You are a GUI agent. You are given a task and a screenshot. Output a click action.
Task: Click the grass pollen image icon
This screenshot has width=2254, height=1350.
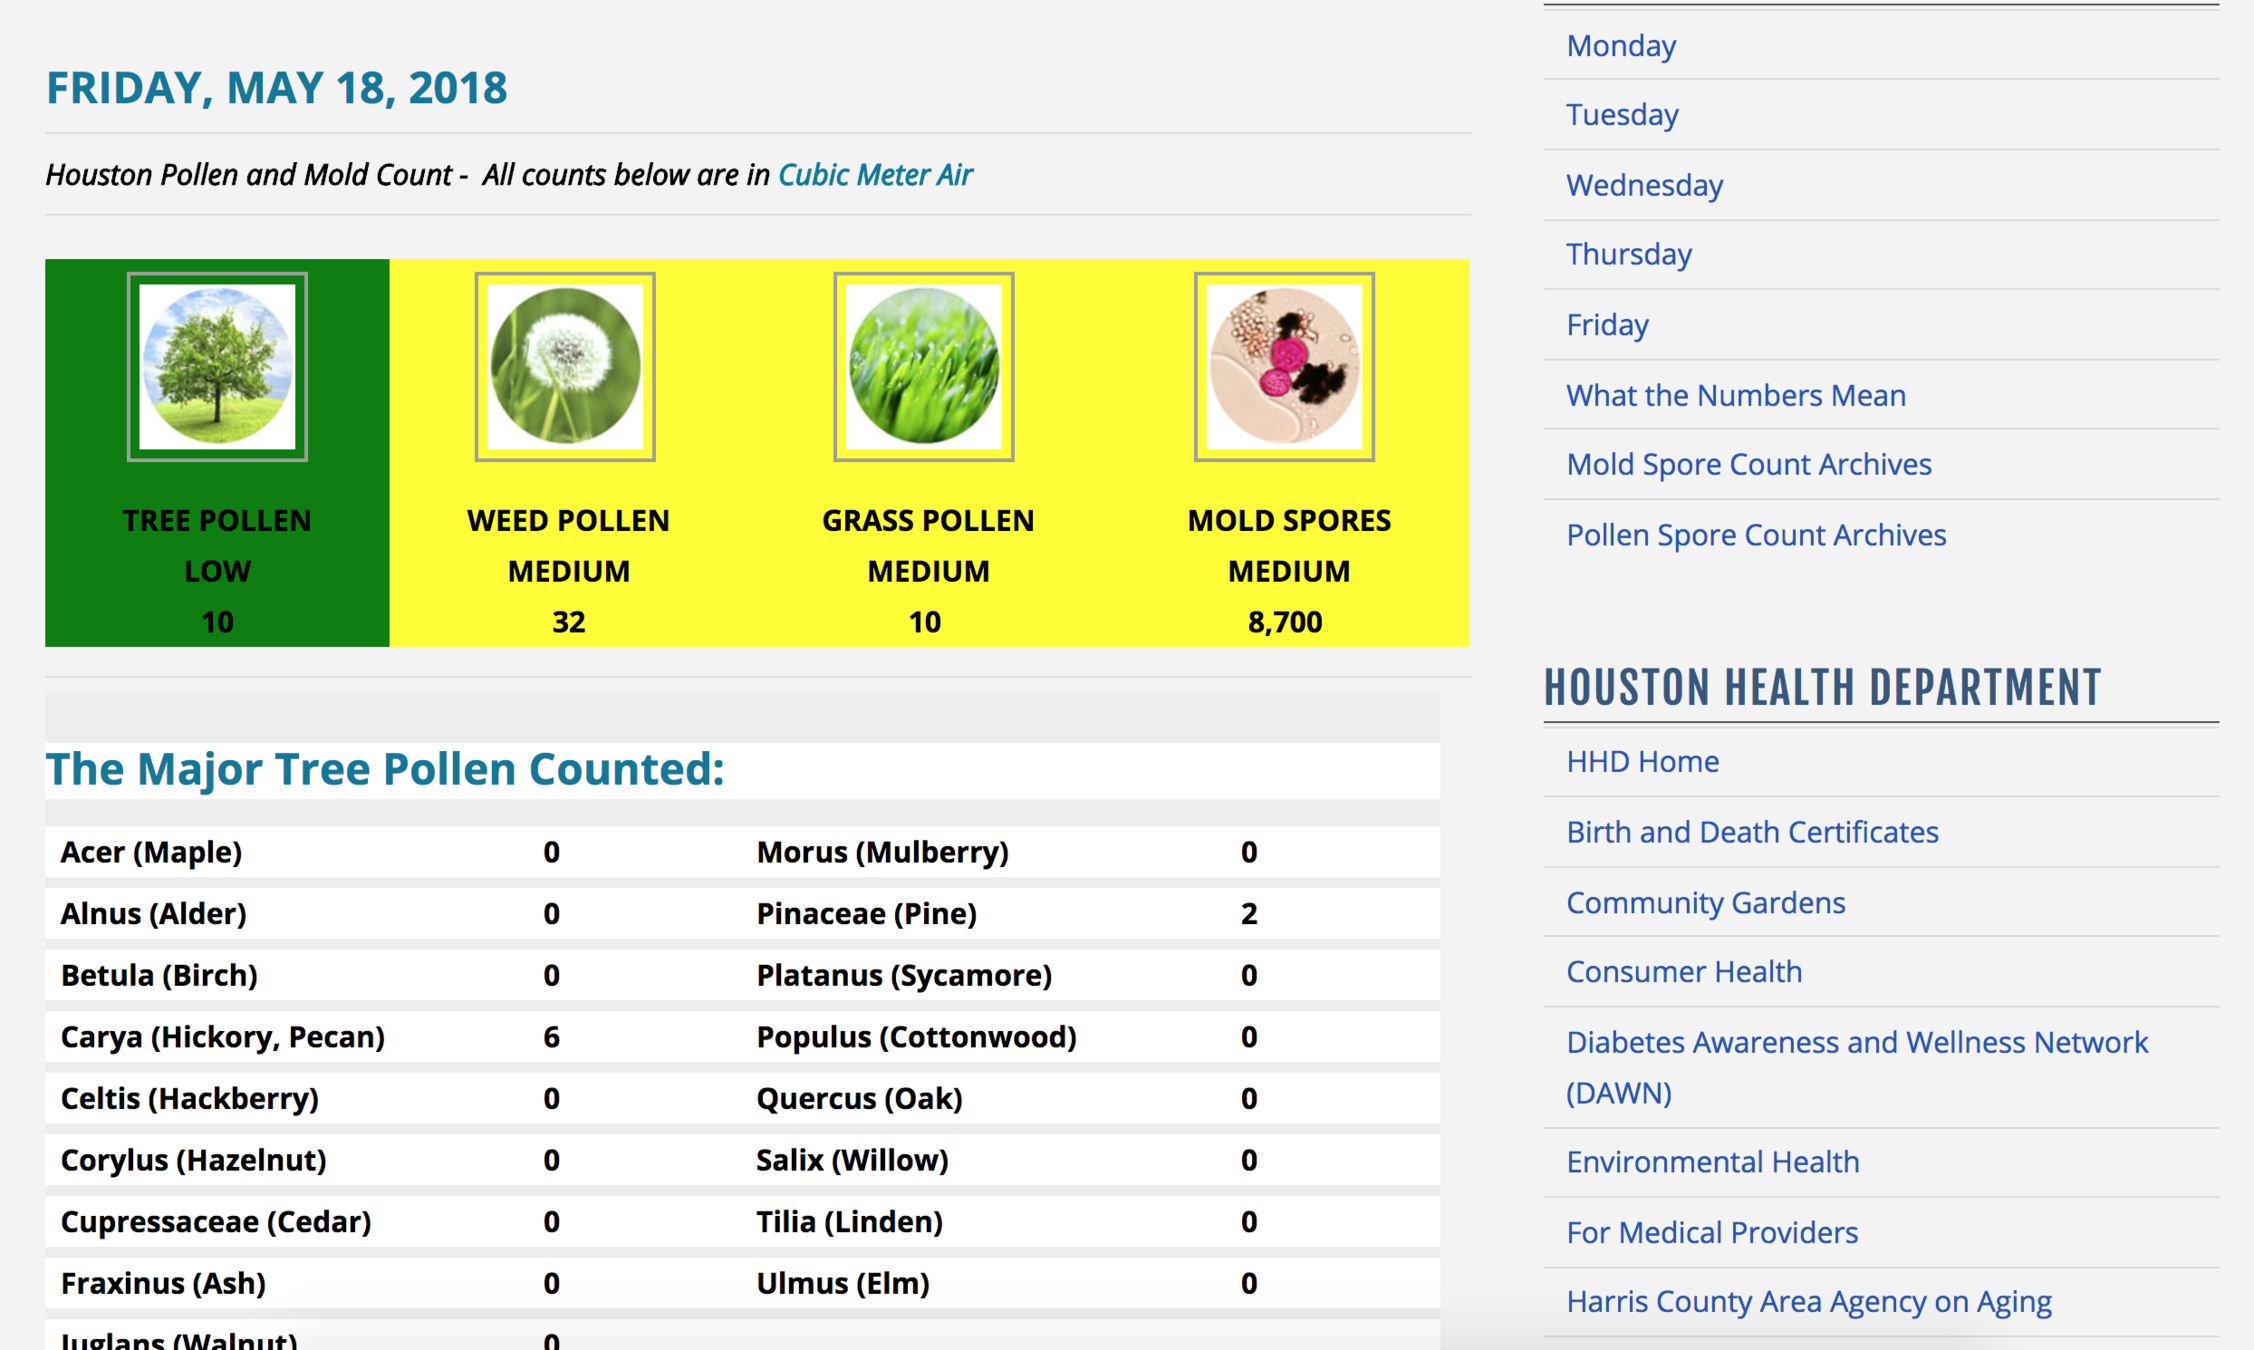click(923, 366)
